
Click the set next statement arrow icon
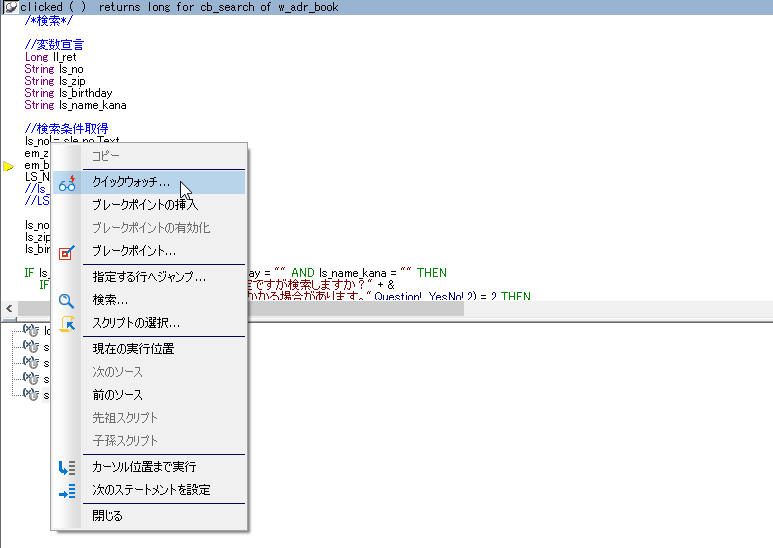[67, 491]
